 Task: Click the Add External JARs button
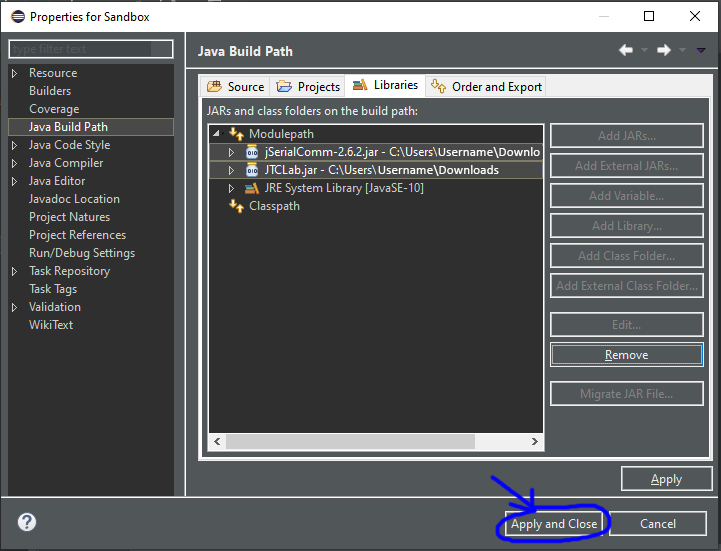pos(627,166)
